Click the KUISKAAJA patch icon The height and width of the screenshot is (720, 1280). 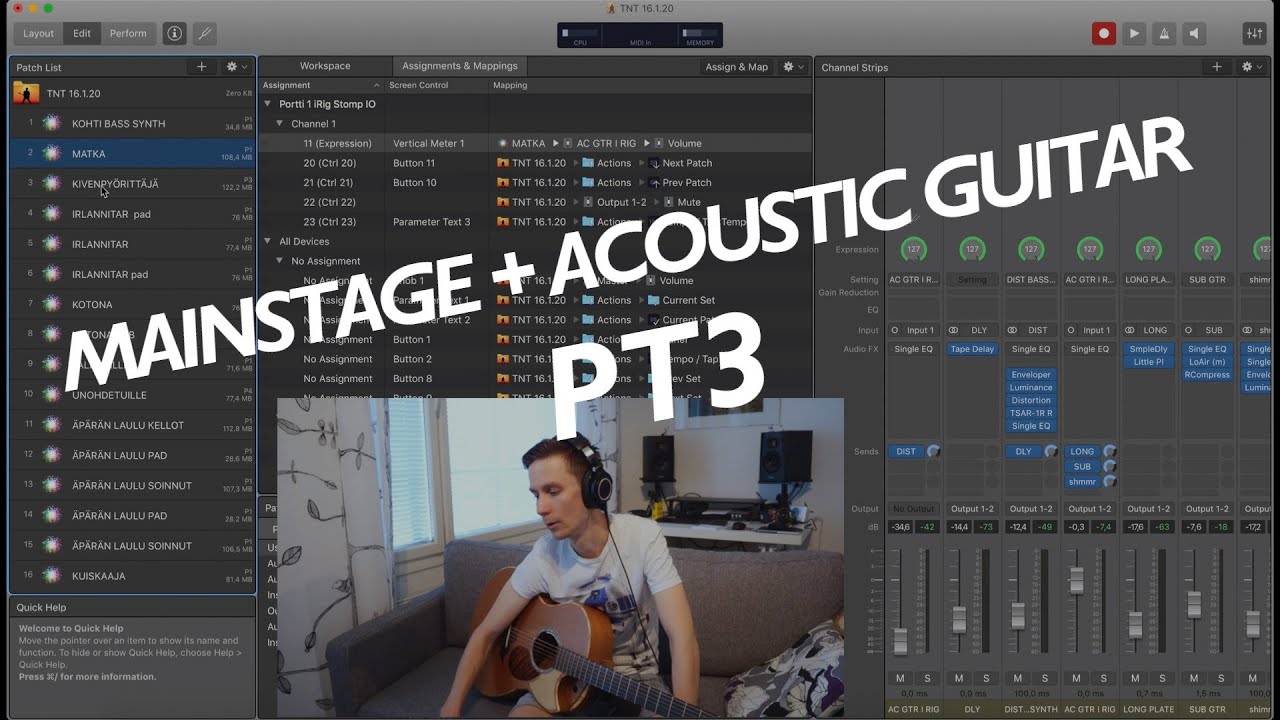[x=52, y=576]
